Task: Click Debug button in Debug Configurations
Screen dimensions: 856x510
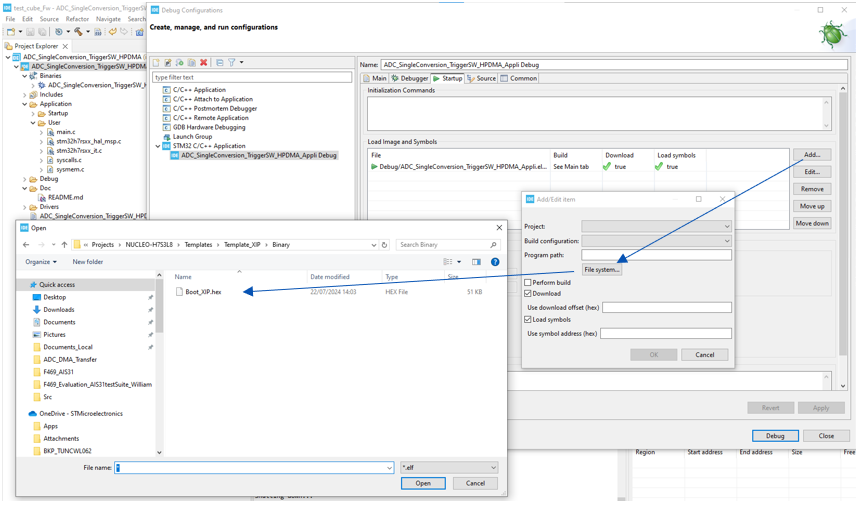Action: coord(775,436)
